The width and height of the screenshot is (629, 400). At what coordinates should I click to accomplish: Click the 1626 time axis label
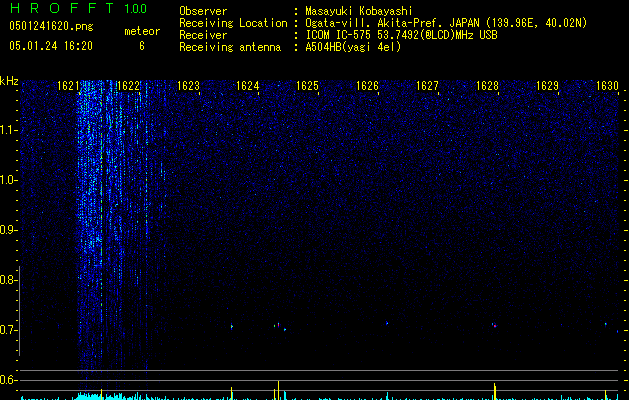click(367, 86)
